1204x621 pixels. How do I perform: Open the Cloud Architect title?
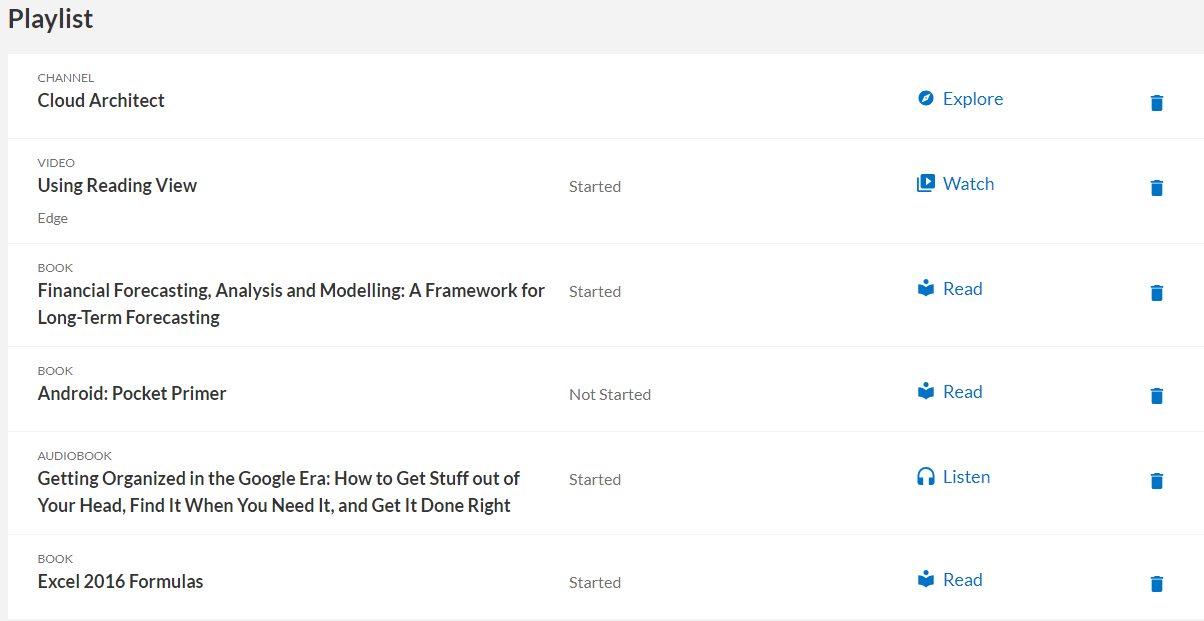coord(101,100)
